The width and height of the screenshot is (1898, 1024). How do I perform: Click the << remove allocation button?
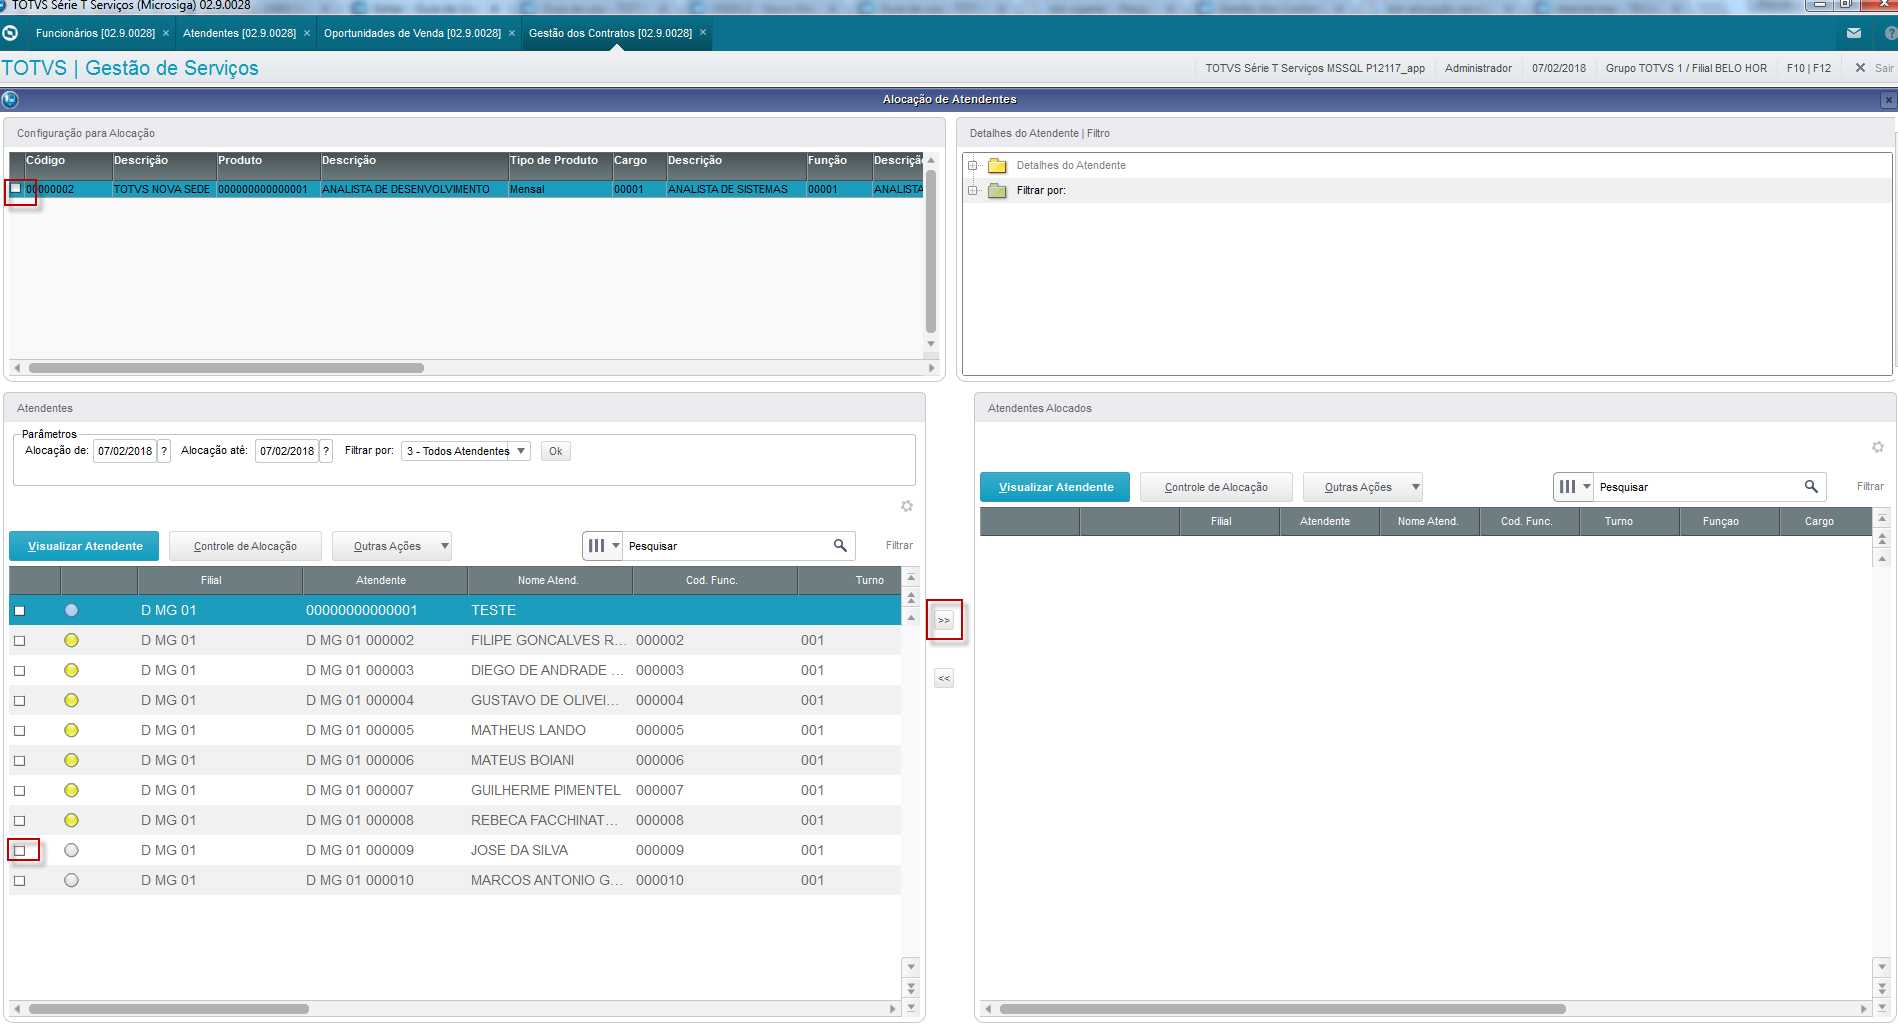coord(944,679)
